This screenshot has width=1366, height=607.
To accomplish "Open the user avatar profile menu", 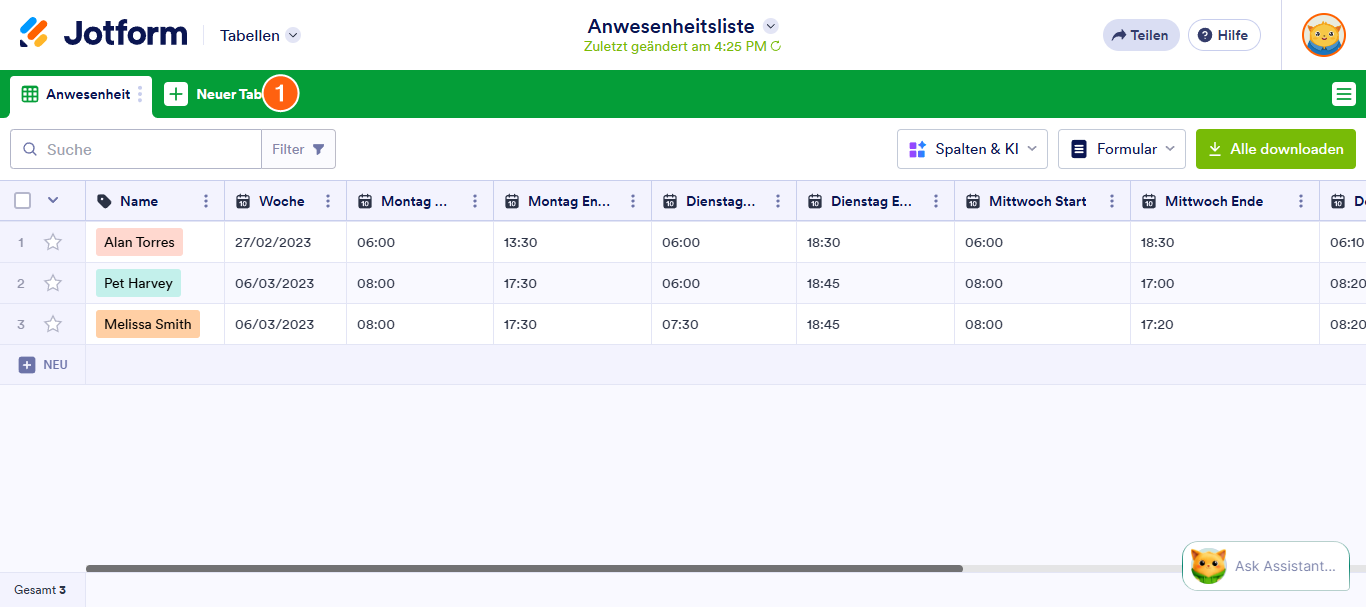I will click(x=1324, y=35).
